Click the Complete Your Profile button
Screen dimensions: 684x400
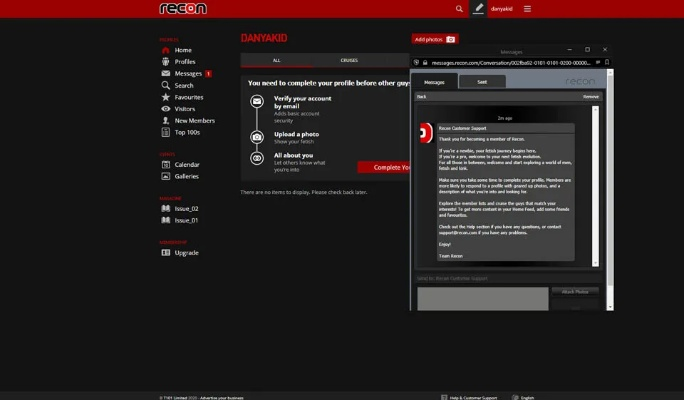pos(385,167)
